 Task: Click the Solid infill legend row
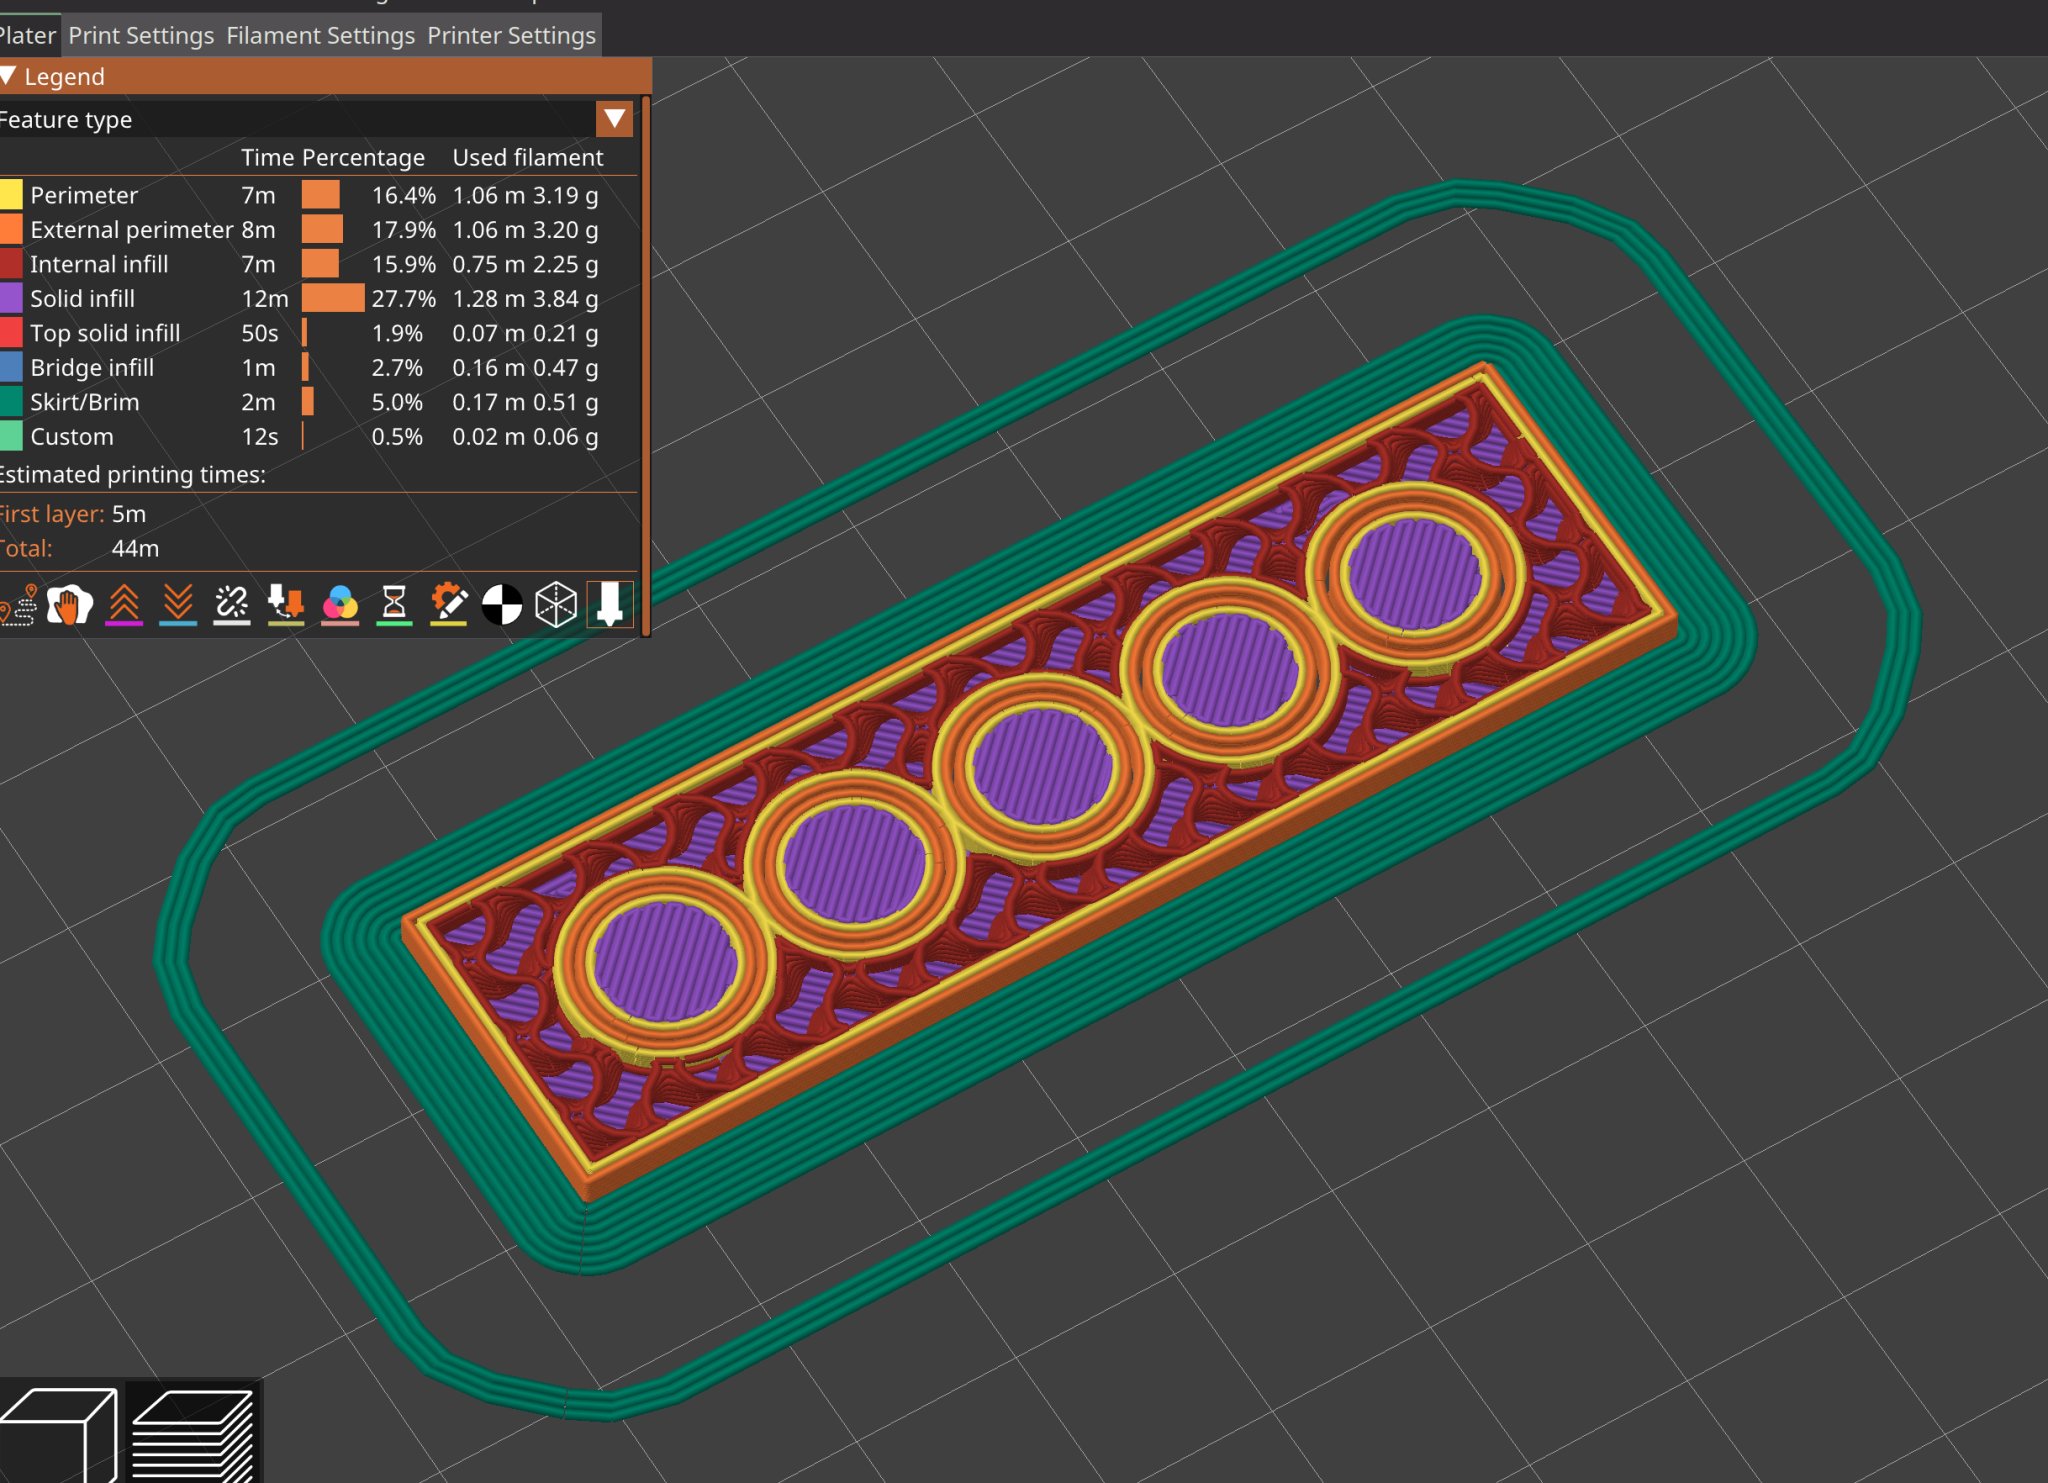pyautogui.click(x=83, y=299)
